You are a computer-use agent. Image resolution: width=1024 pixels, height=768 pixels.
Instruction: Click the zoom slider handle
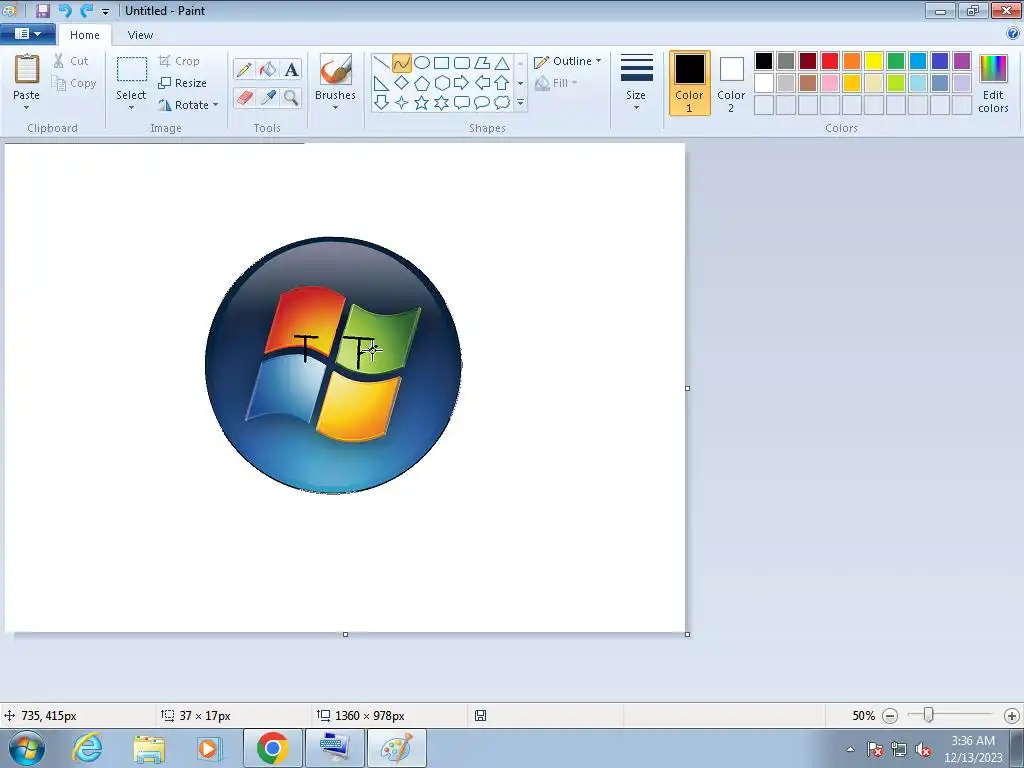pos(928,715)
